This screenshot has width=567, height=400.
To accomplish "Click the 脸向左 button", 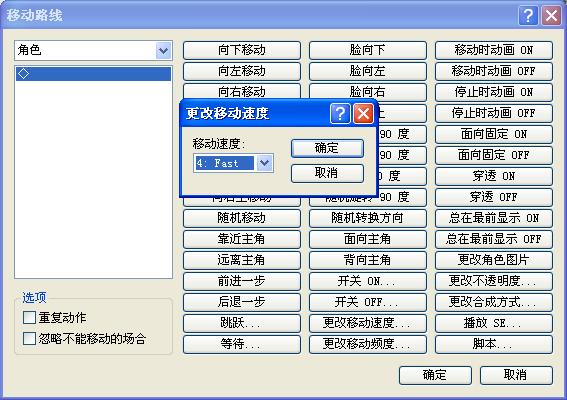I will coord(368,71).
